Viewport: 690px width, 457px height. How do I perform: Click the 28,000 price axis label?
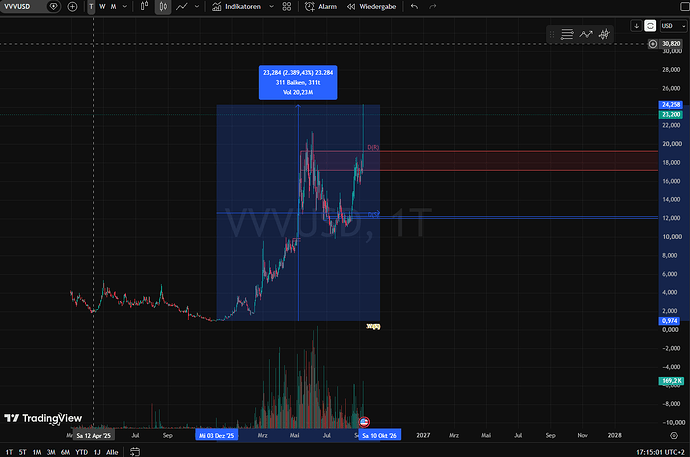click(x=671, y=69)
